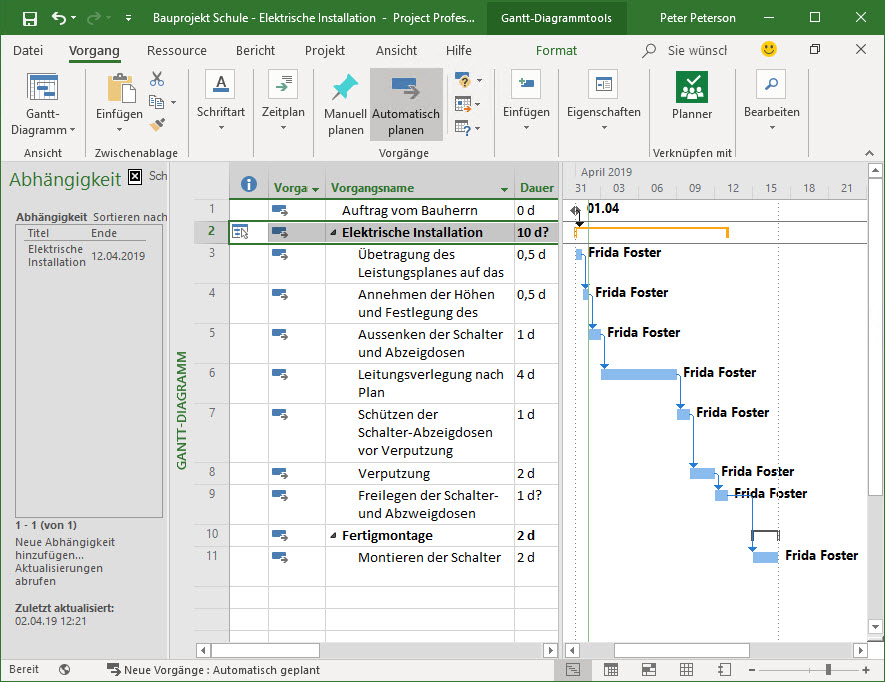Click the Planner button
Image resolution: width=885 pixels, height=682 pixels.
point(692,95)
